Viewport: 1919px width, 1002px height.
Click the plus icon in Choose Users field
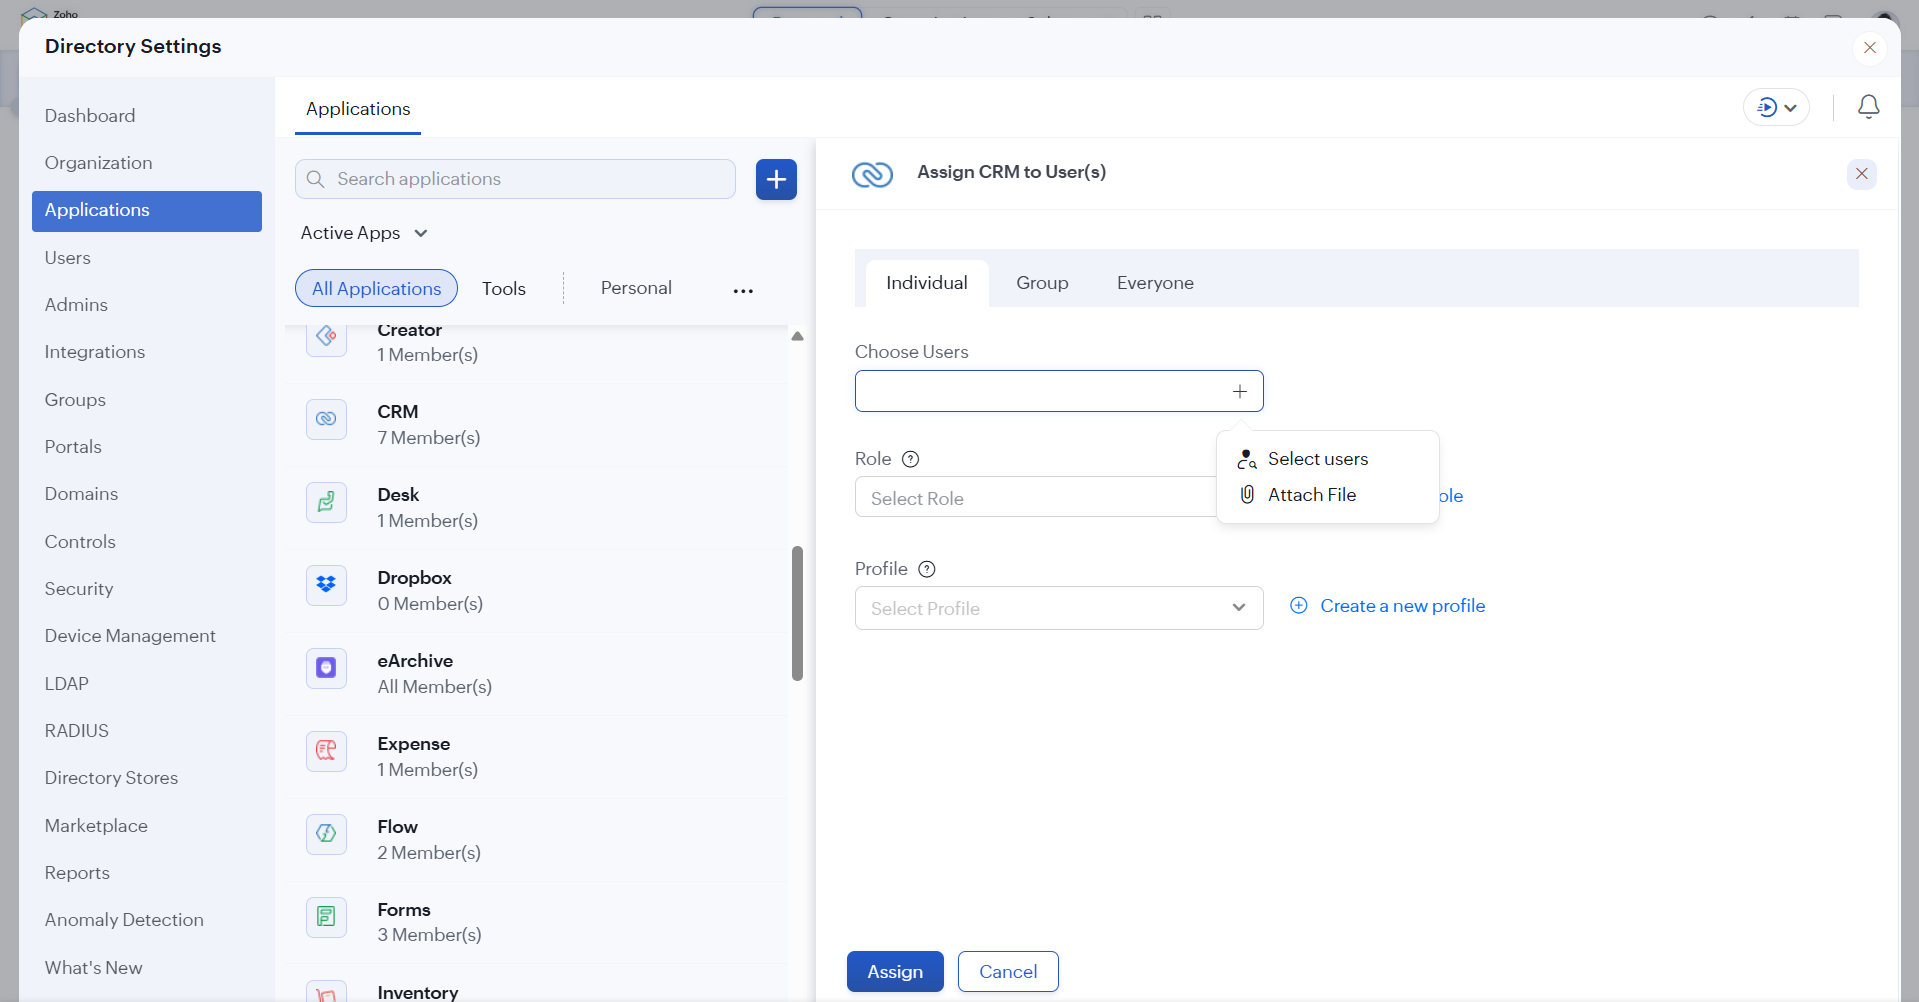click(1240, 392)
